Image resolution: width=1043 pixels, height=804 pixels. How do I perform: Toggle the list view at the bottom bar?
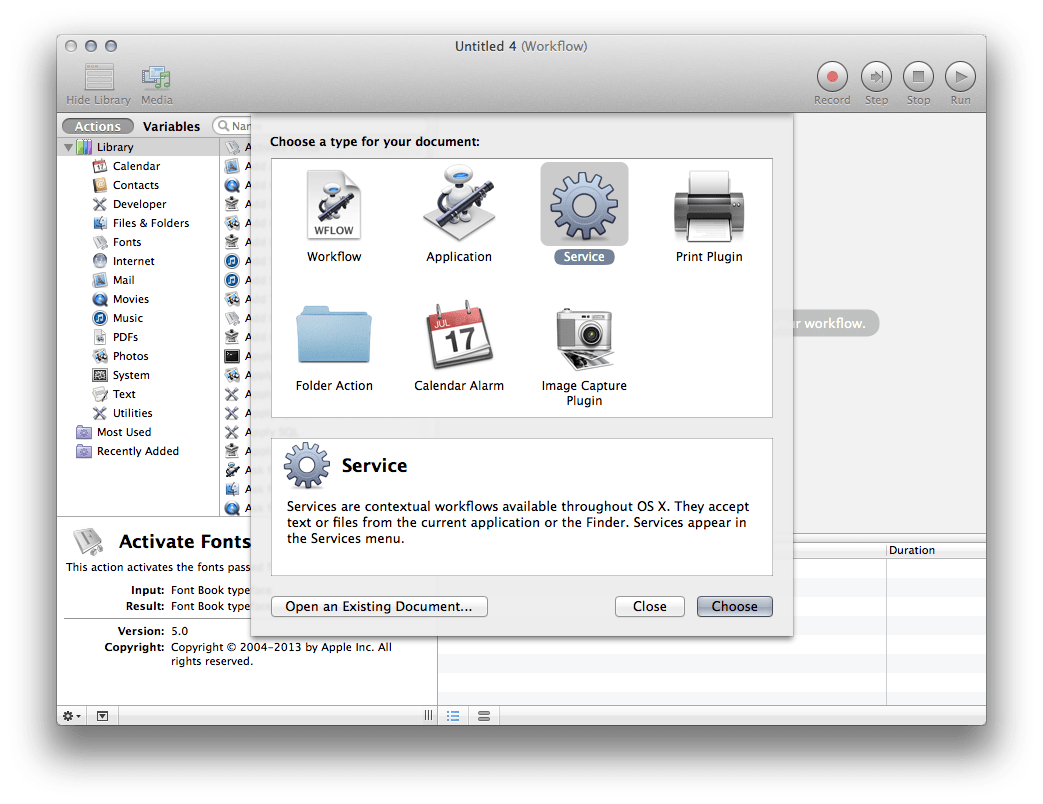tap(453, 715)
